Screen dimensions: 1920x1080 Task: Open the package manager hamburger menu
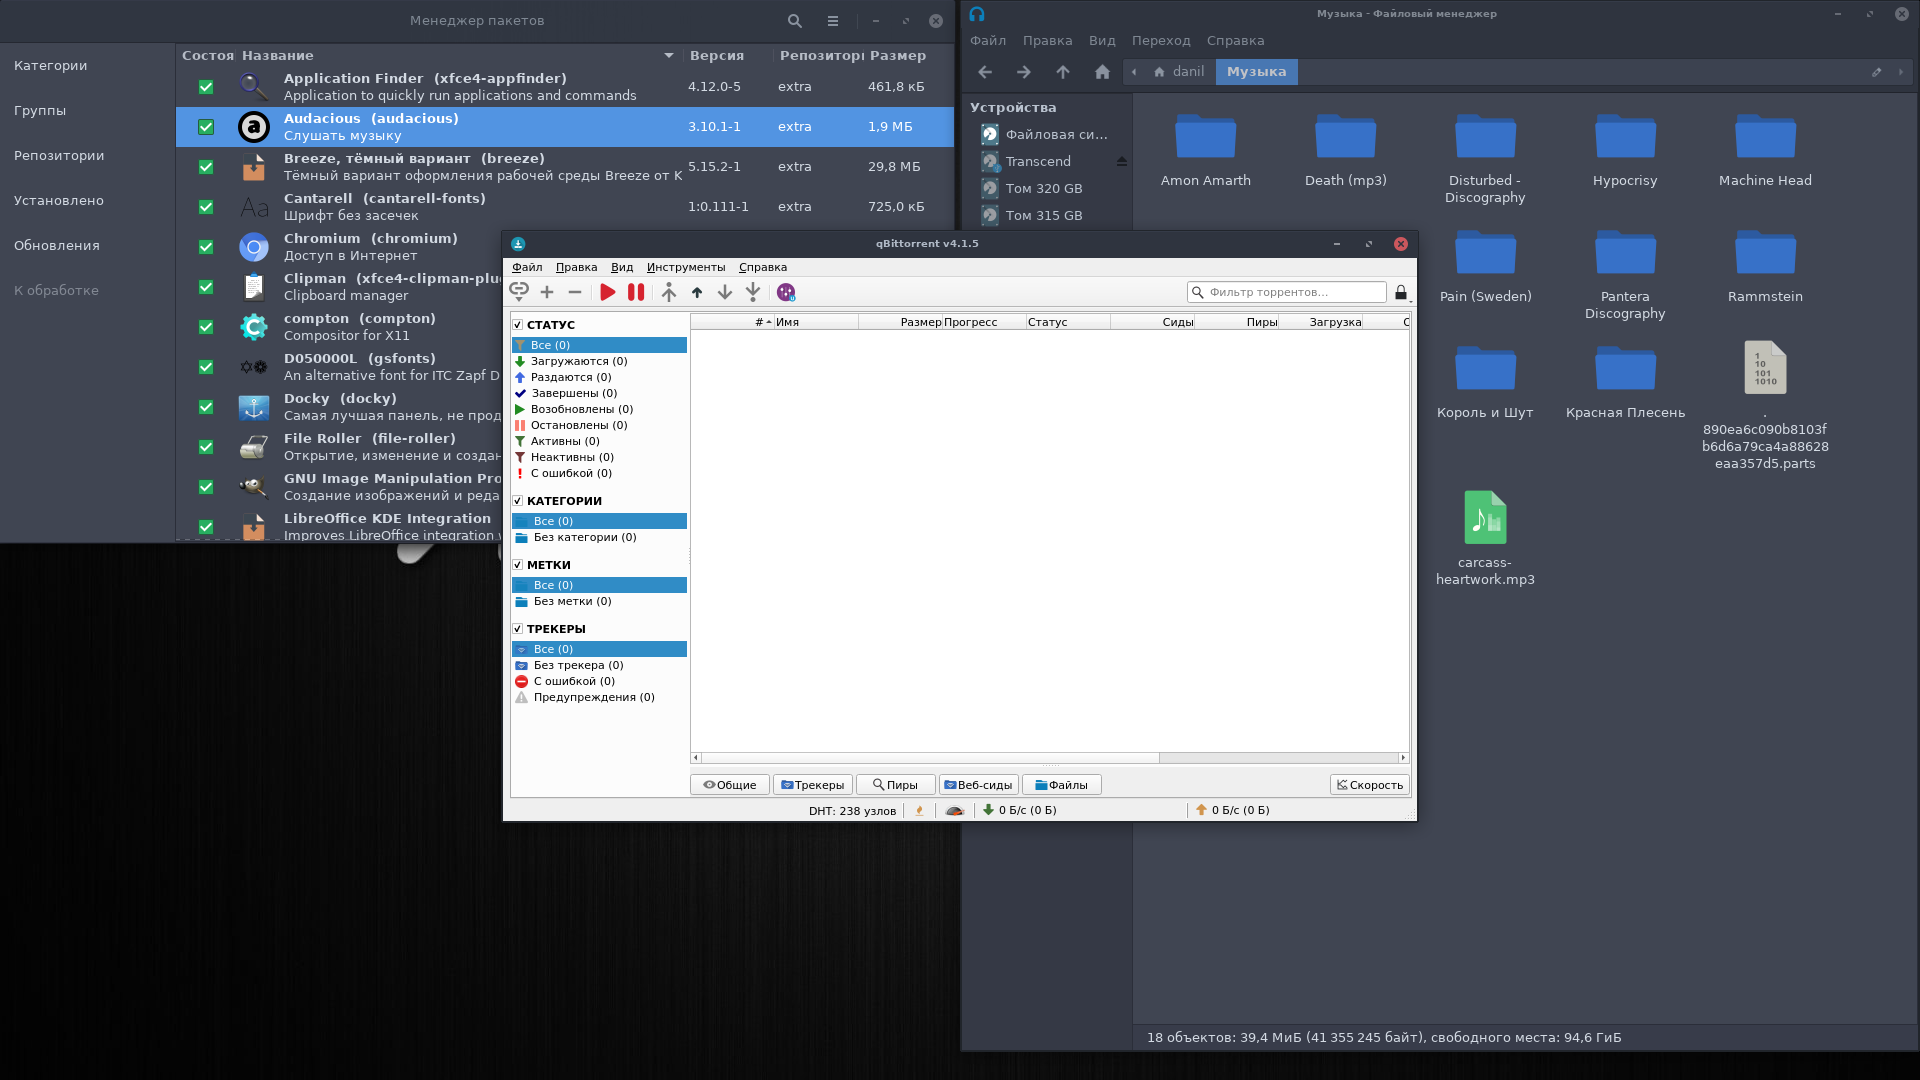tap(833, 21)
